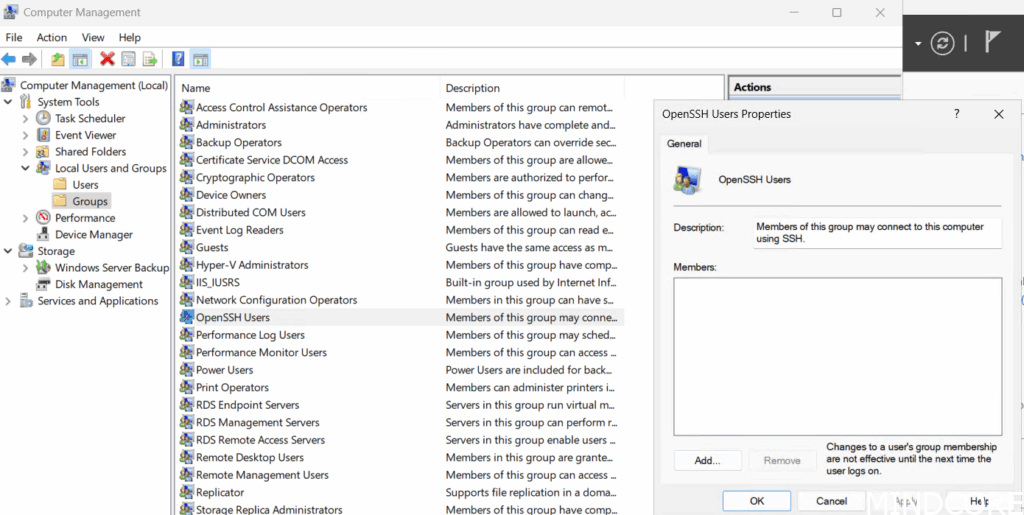Select the Distributed COM Users group row
Viewport: 1024px width, 515px height.
point(400,212)
